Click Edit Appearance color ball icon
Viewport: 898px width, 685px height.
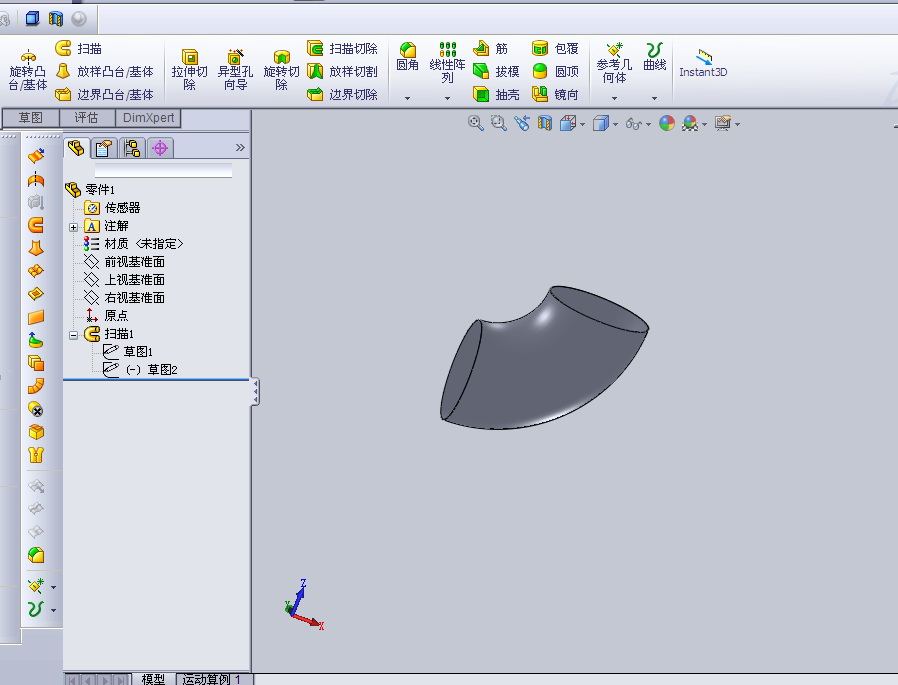(x=667, y=123)
